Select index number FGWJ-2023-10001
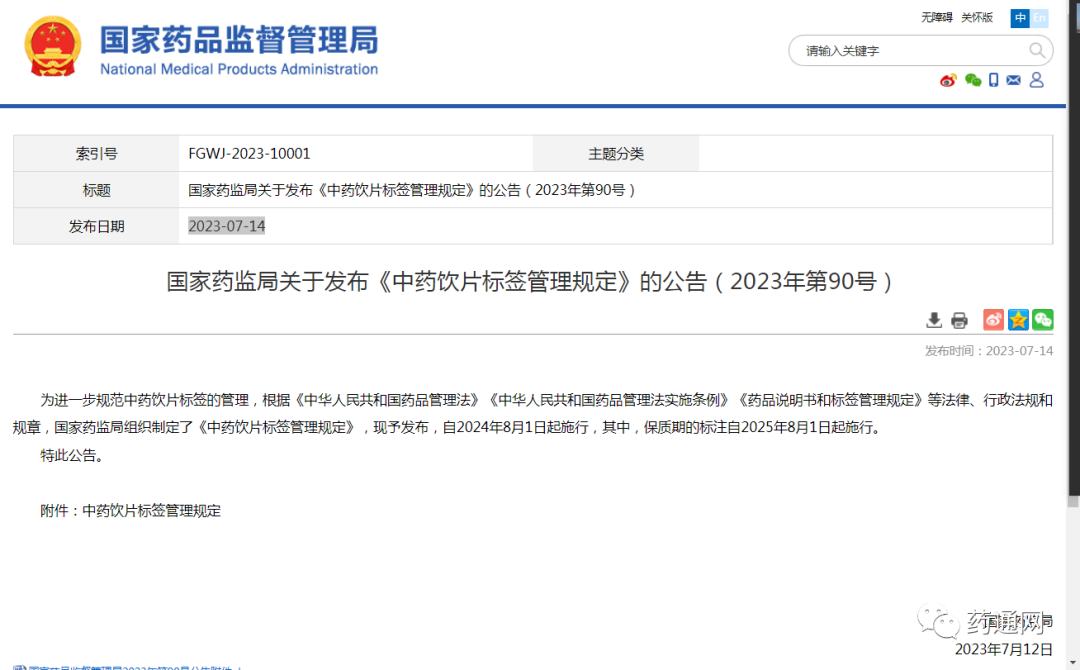 click(249, 154)
